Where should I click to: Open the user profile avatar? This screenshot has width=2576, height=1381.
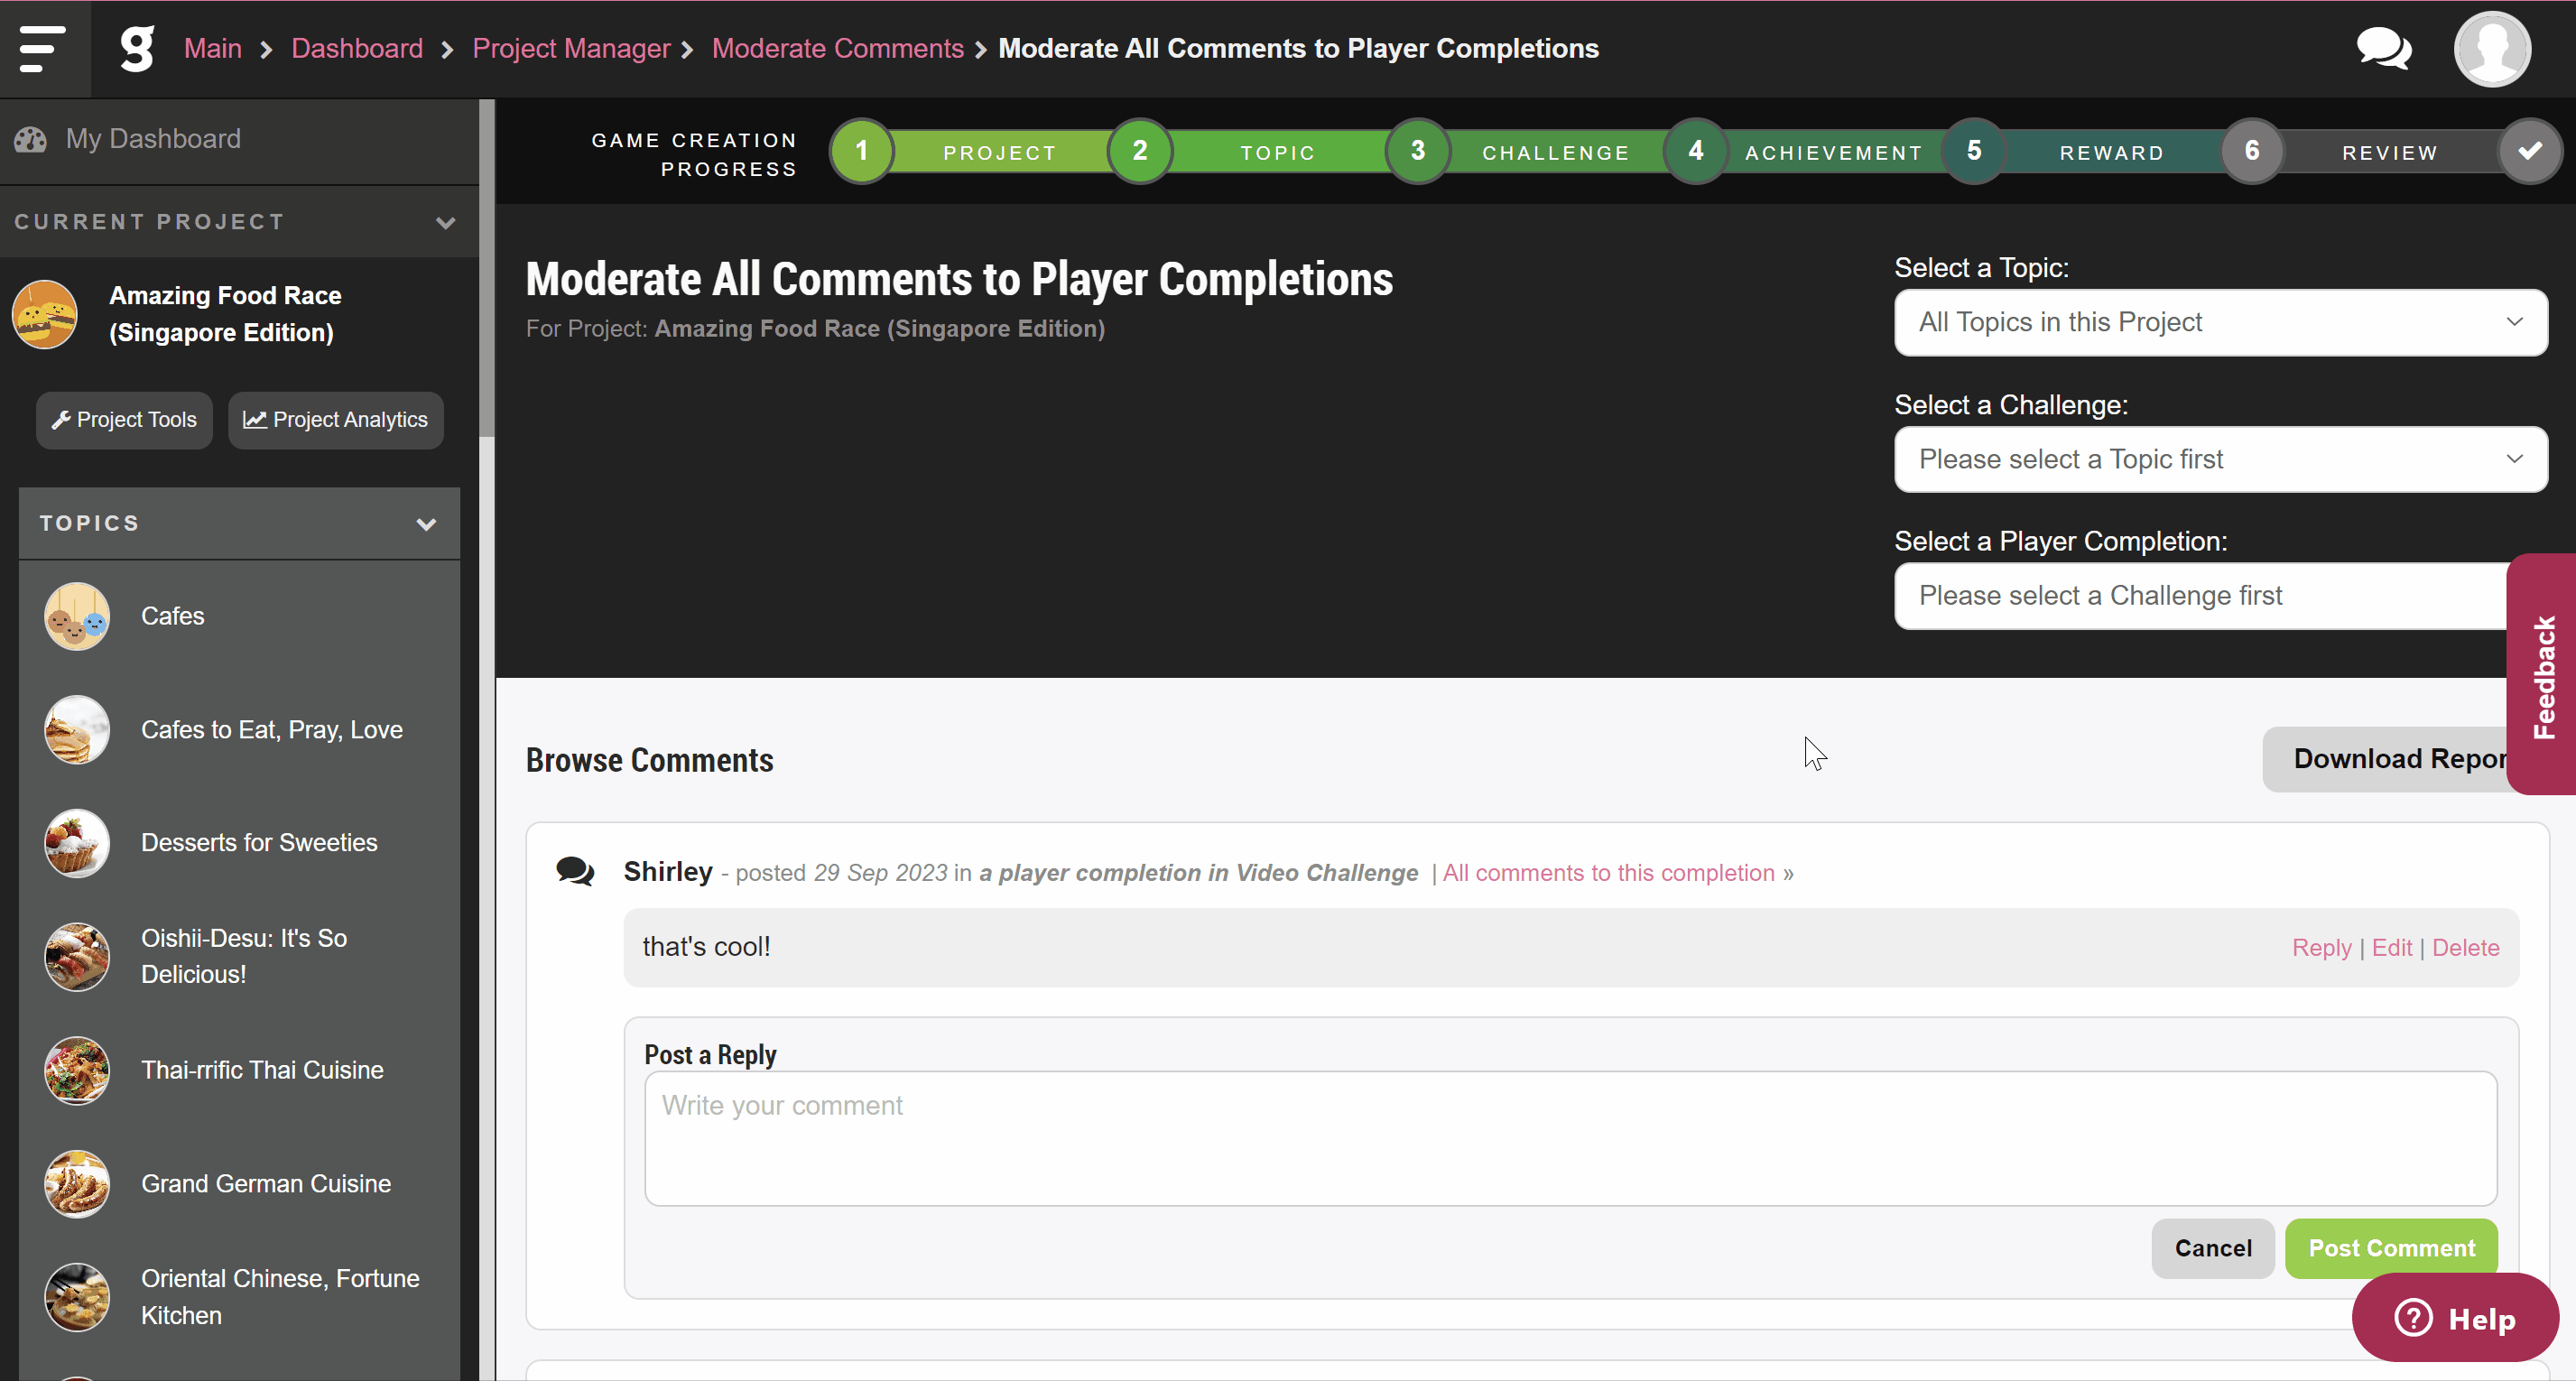point(2492,49)
